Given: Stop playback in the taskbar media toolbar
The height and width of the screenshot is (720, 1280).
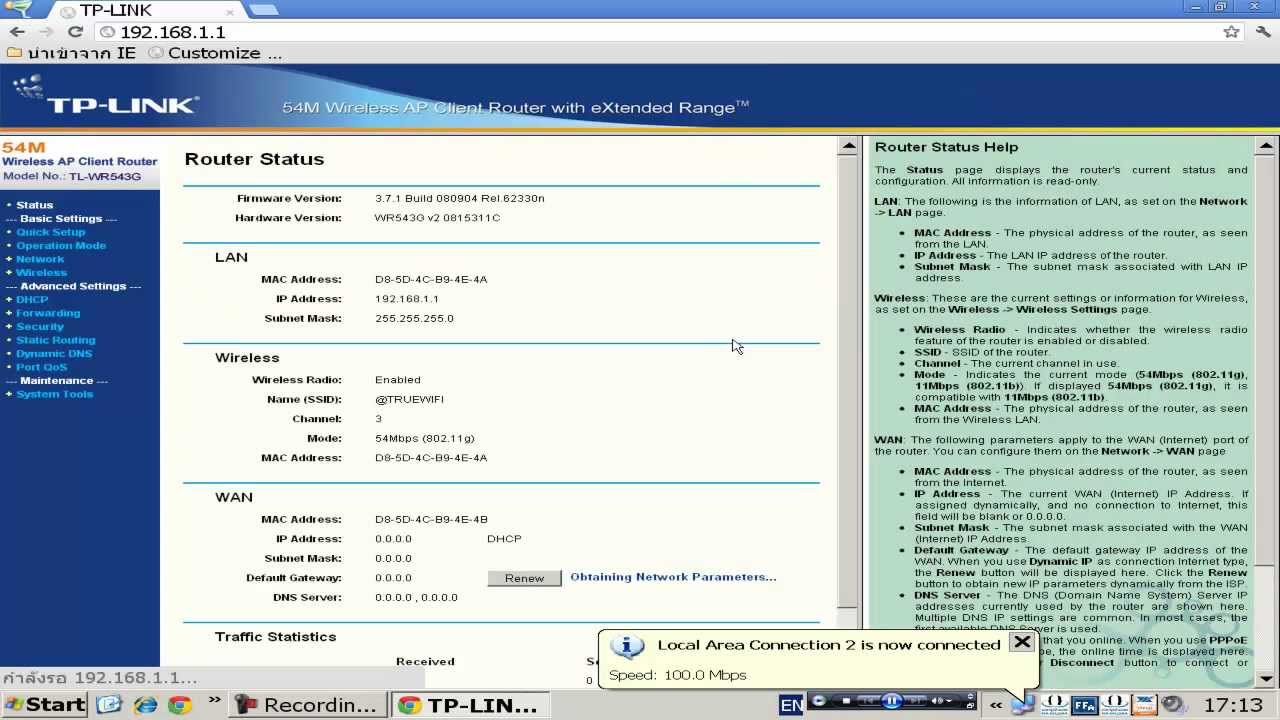Looking at the screenshot, I should coord(846,700).
